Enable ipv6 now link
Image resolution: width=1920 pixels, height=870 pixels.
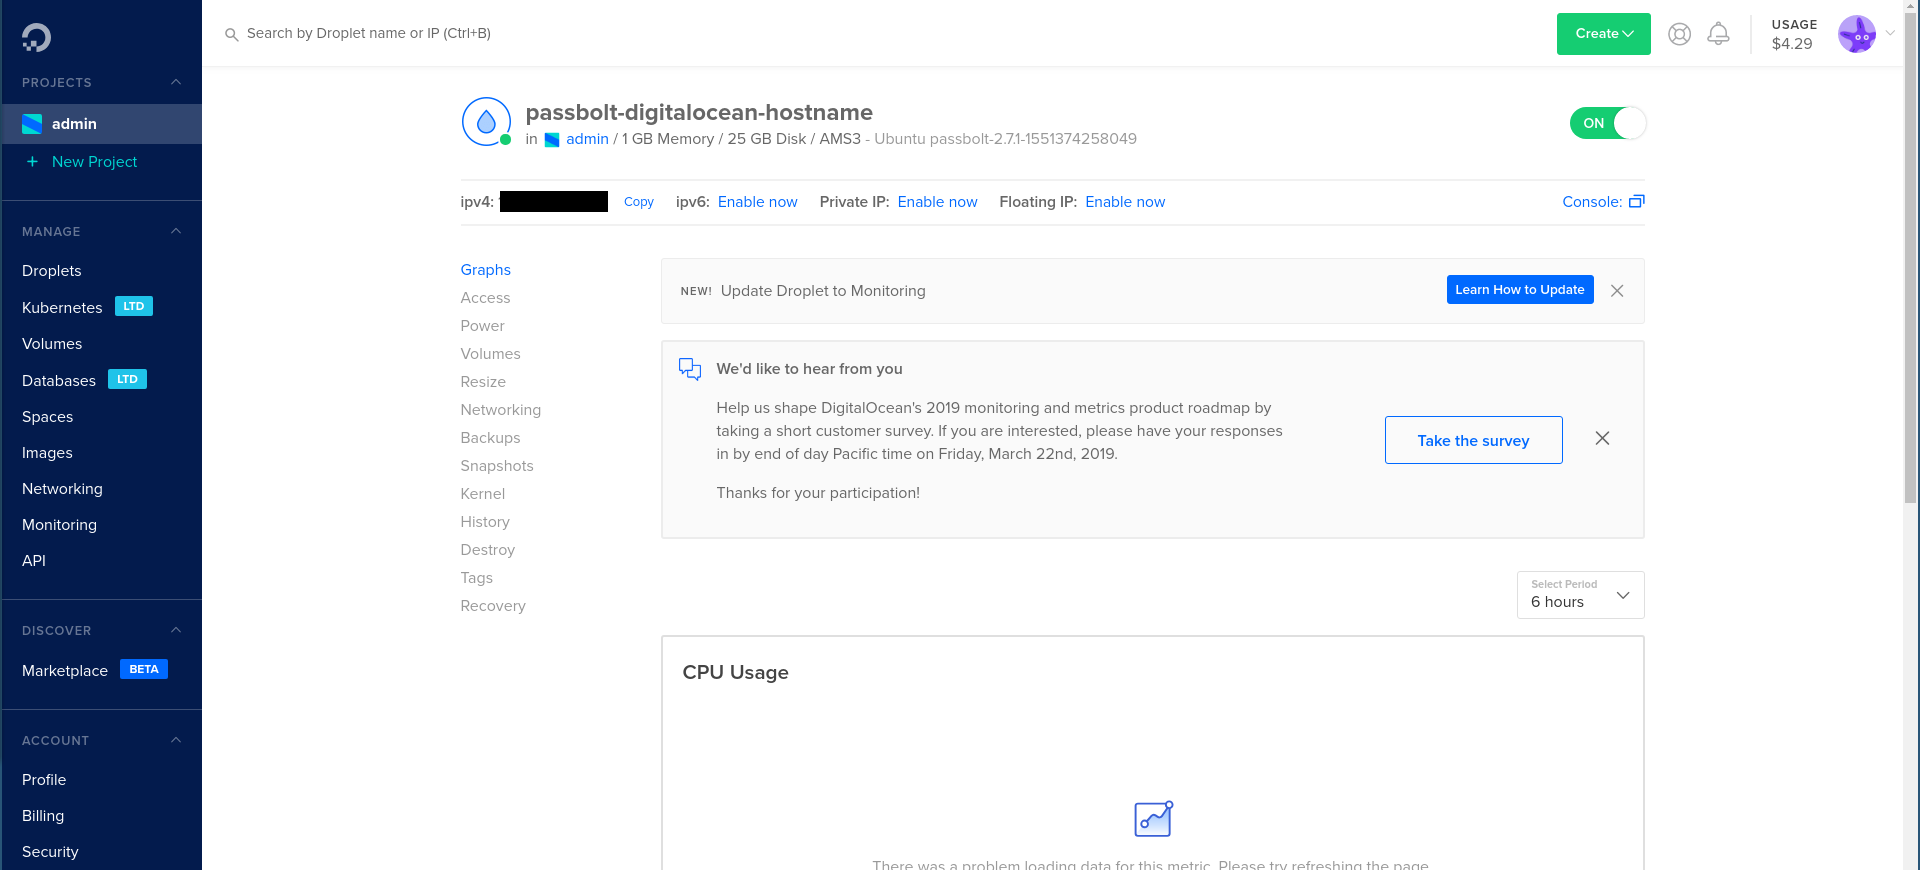click(x=758, y=202)
